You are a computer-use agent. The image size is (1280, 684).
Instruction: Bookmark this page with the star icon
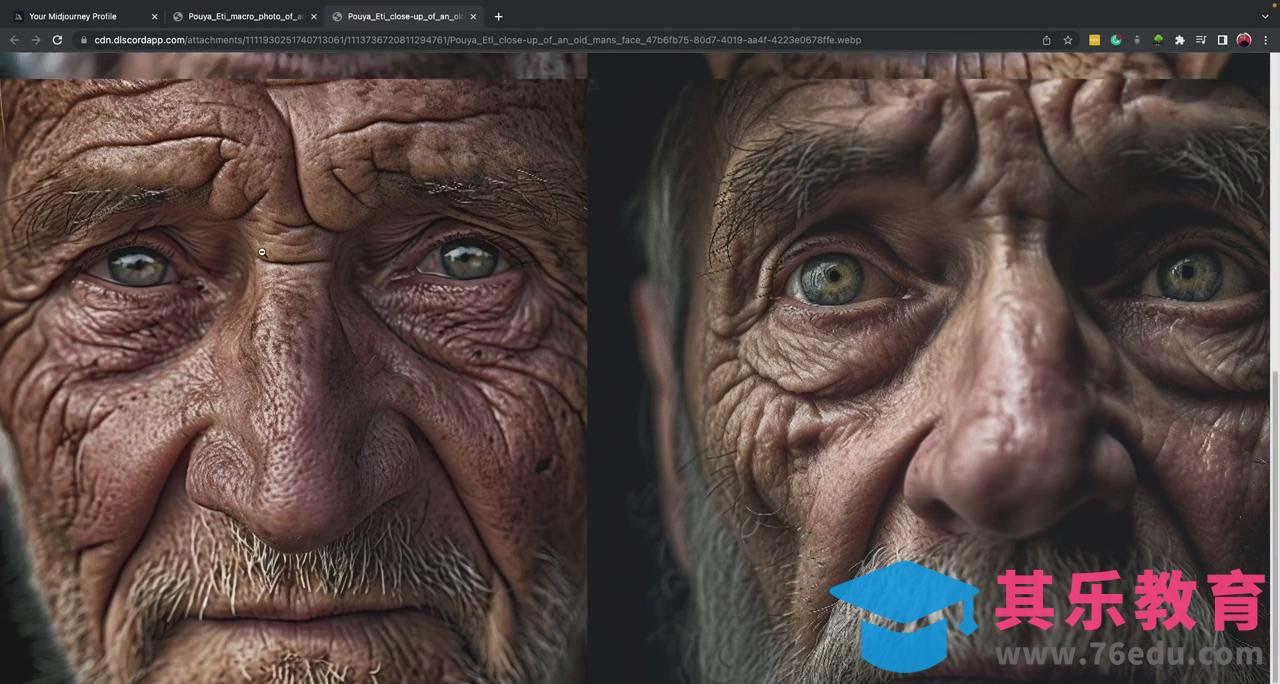click(1068, 40)
